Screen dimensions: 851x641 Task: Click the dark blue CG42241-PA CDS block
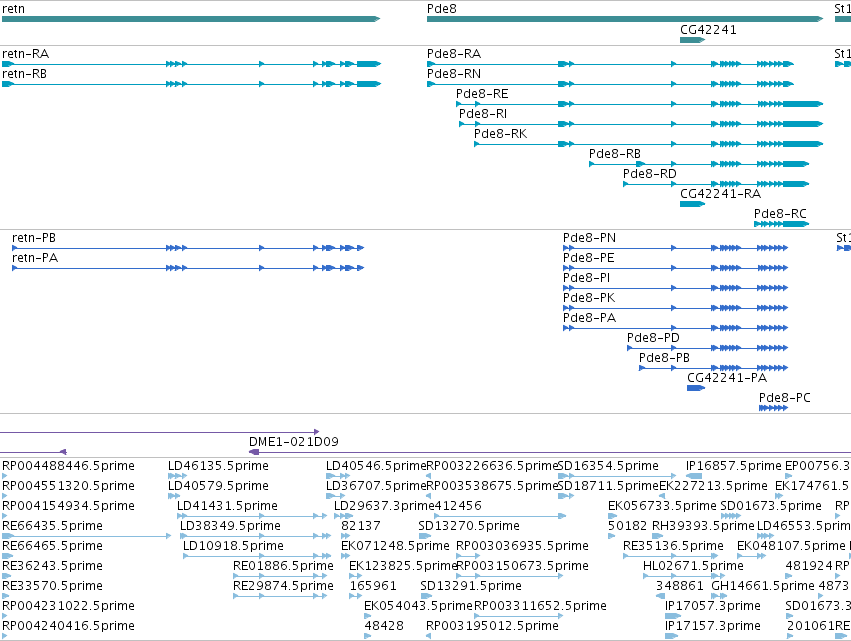[x=696, y=388]
